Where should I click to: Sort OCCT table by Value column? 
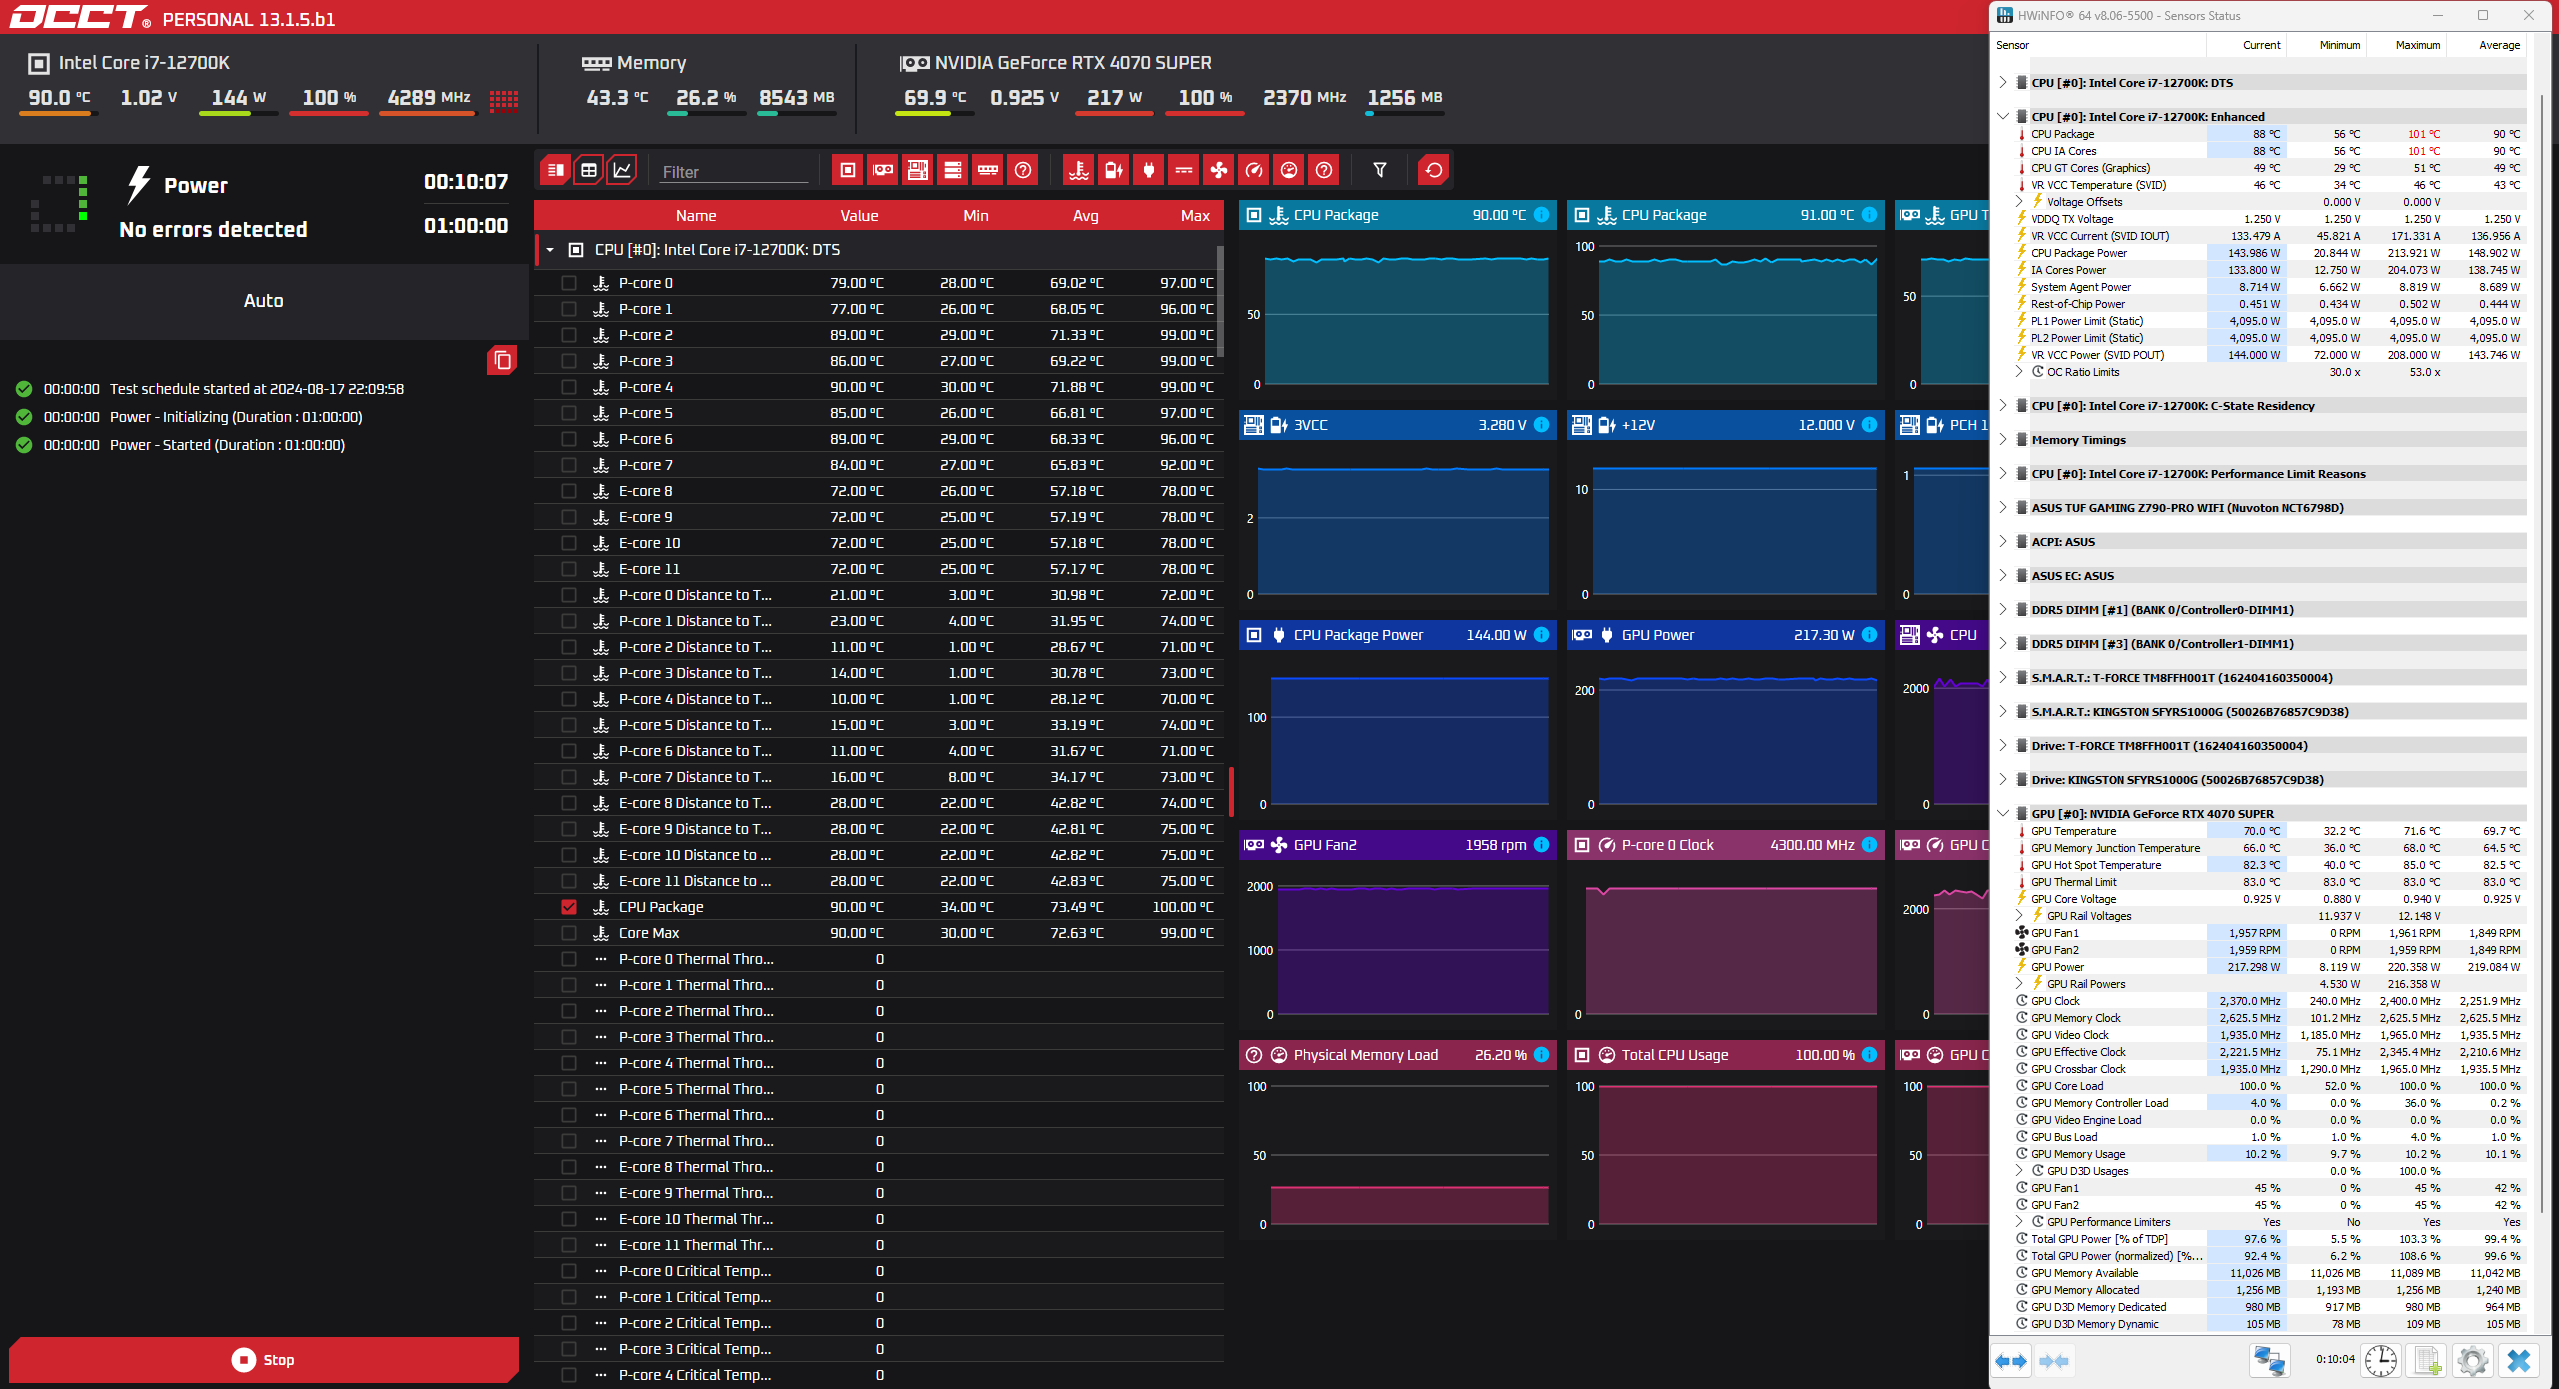tap(859, 216)
